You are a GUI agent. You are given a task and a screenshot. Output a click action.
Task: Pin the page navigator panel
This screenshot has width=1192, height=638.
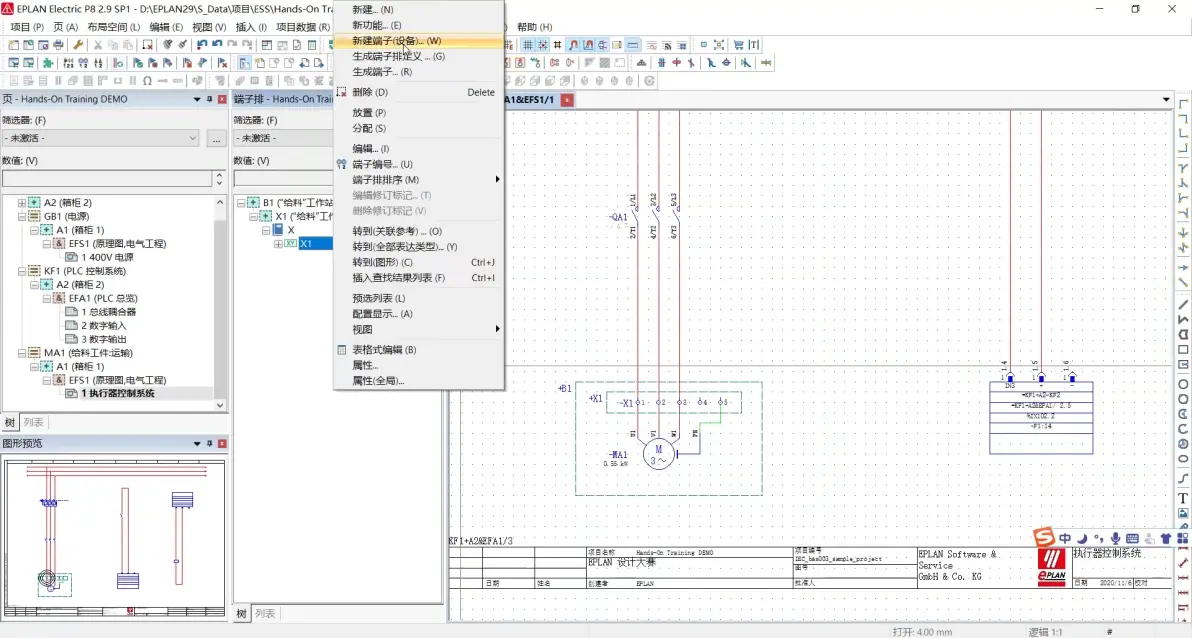(x=209, y=99)
